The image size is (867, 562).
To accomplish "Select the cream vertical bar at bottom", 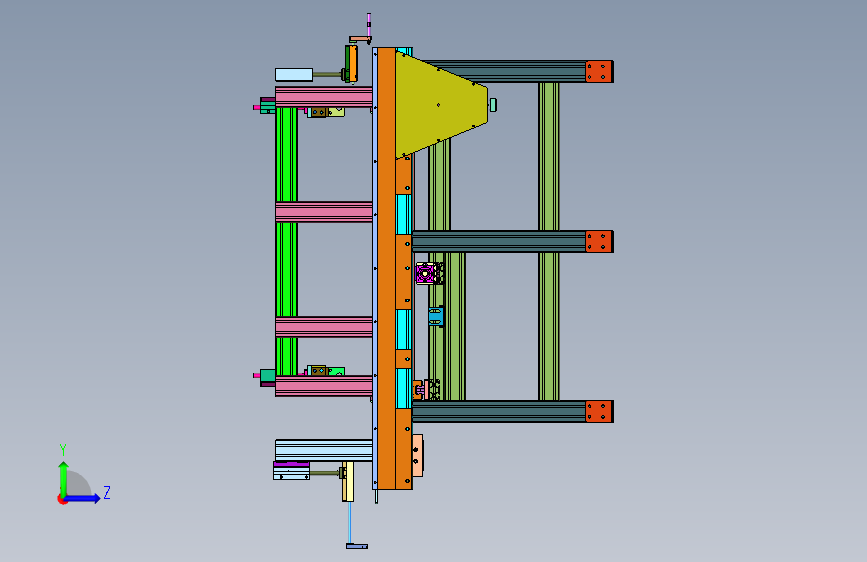I will (348, 481).
